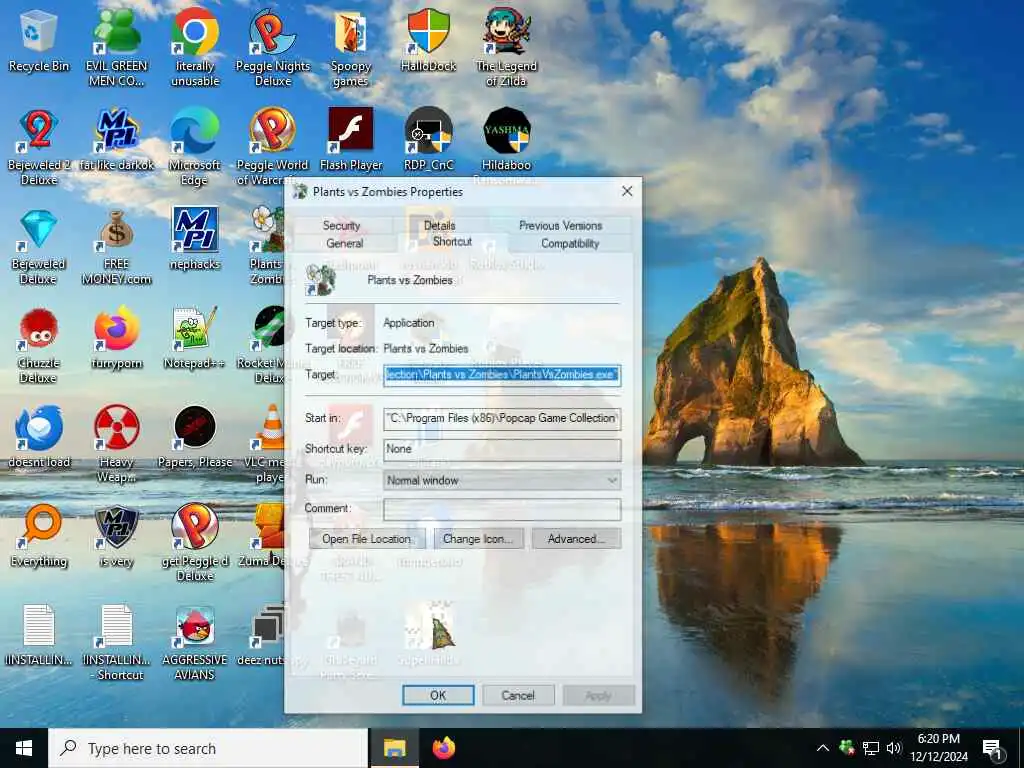1024x768 pixels.
Task: Switch to the Compatibility tab
Action: click(x=569, y=243)
